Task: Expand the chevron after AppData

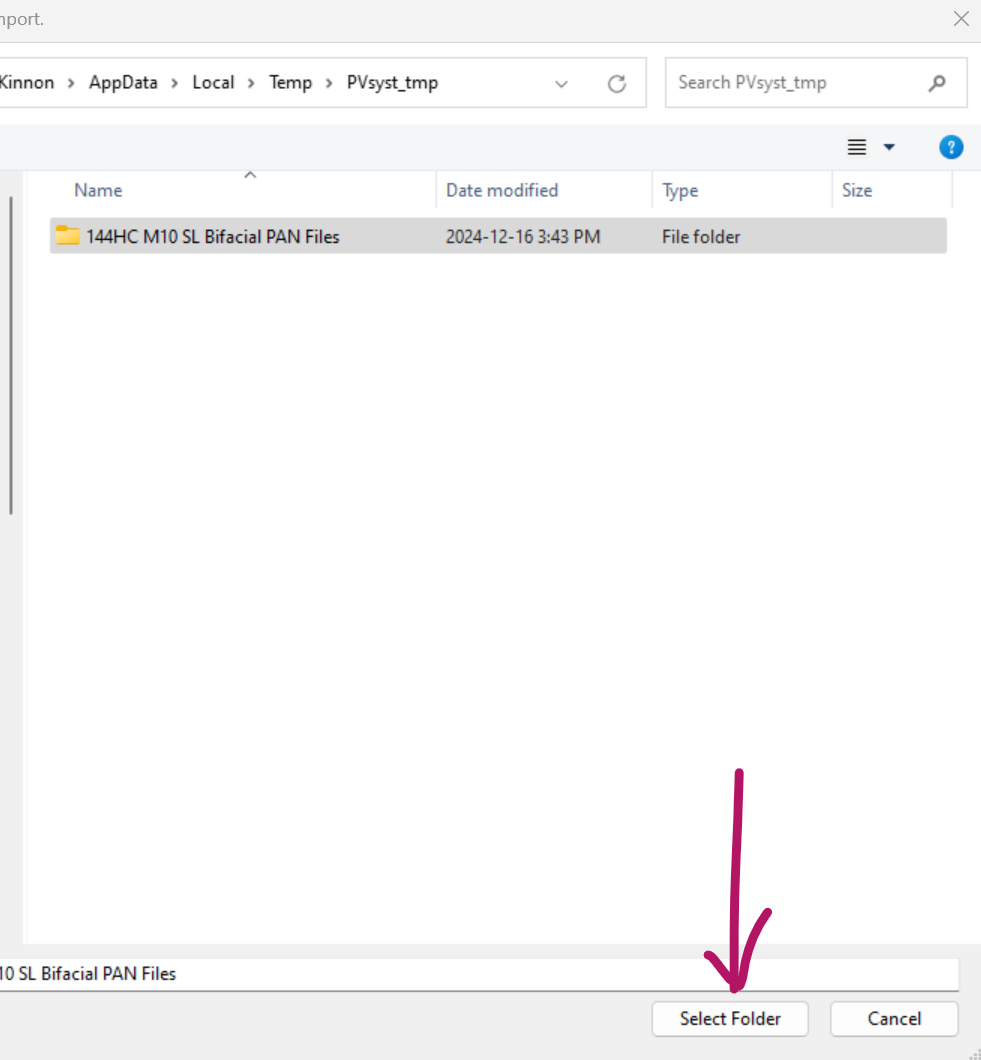Action: tap(174, 83)
